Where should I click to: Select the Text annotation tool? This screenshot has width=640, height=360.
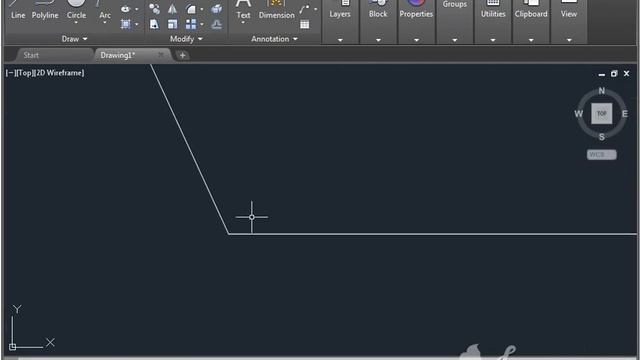click(243, 10)
